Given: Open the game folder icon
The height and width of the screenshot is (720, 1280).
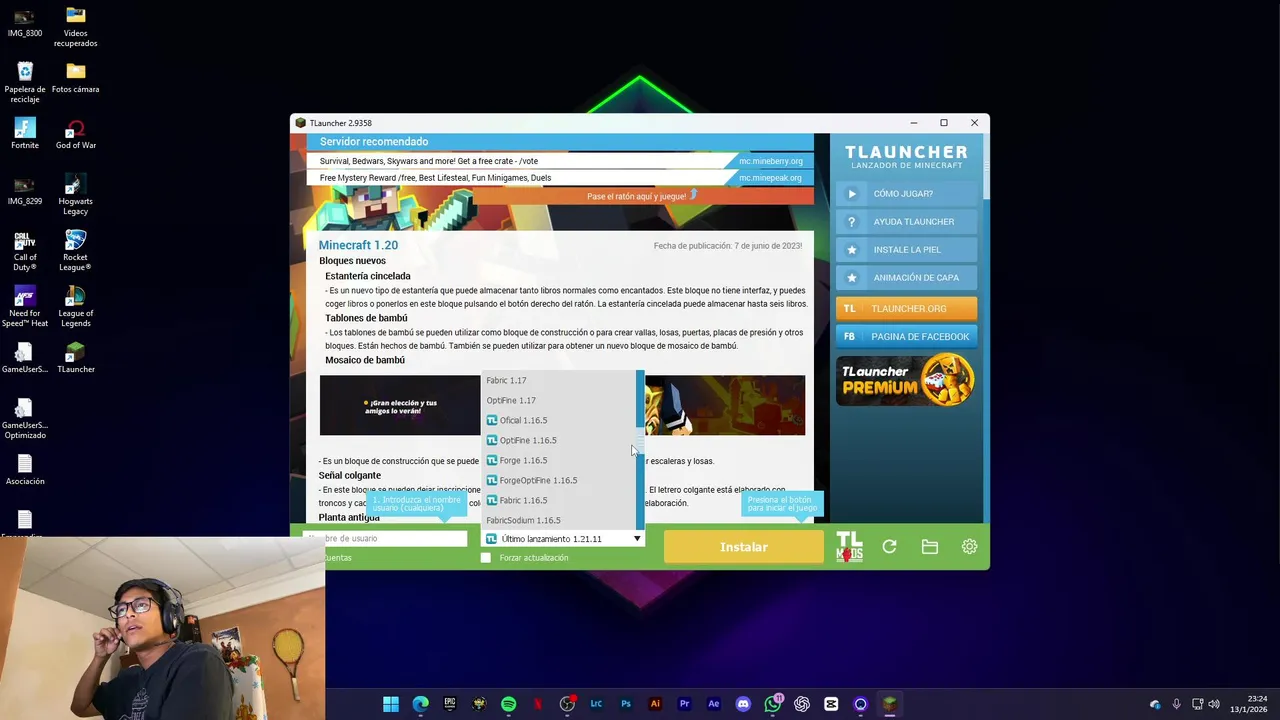Looking at the screenshot, I should pos(930,546).
